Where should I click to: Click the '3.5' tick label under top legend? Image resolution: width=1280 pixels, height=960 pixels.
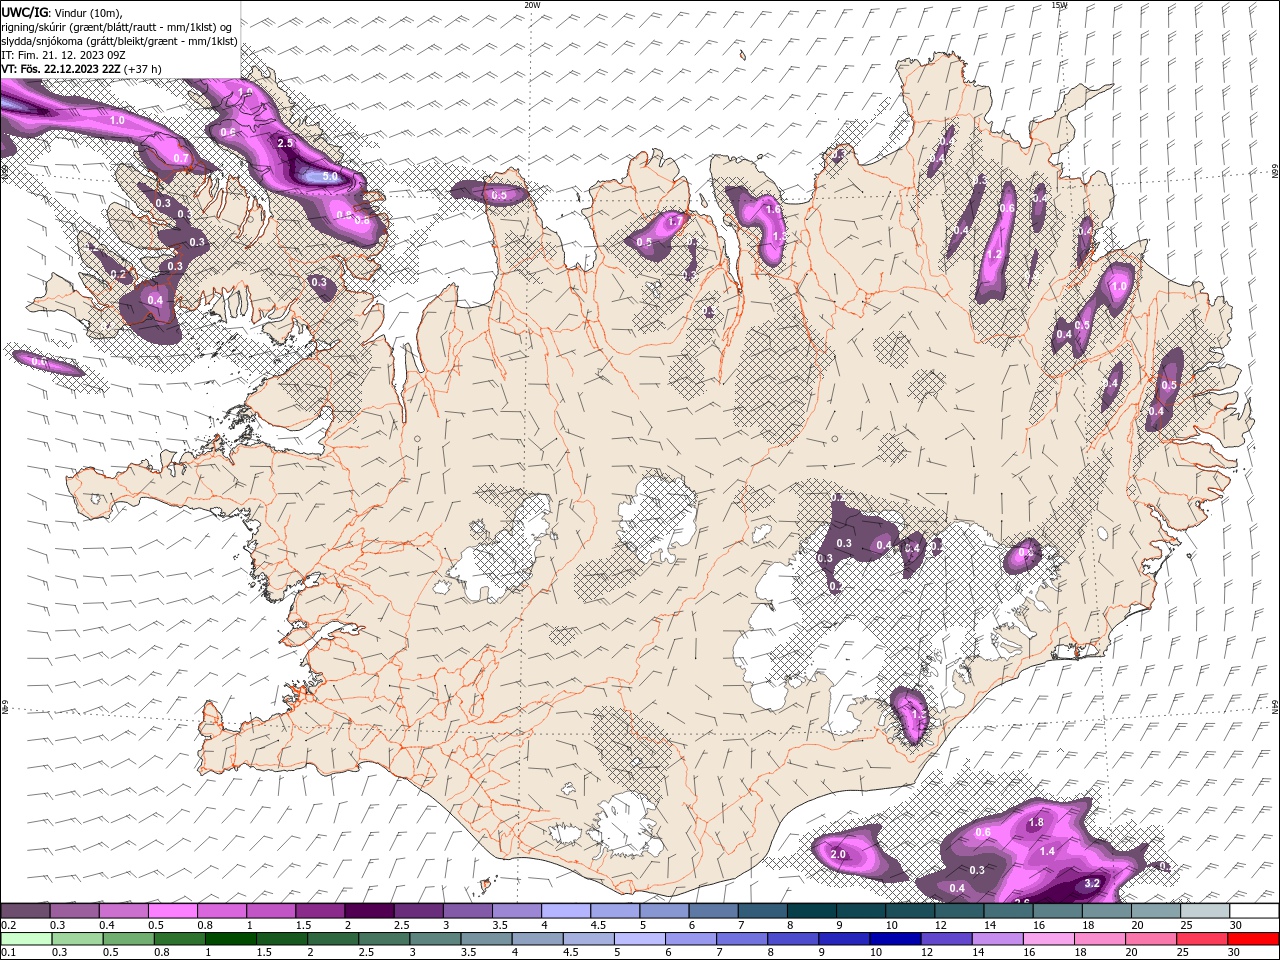pyautogui.click(x=500, y=925)
